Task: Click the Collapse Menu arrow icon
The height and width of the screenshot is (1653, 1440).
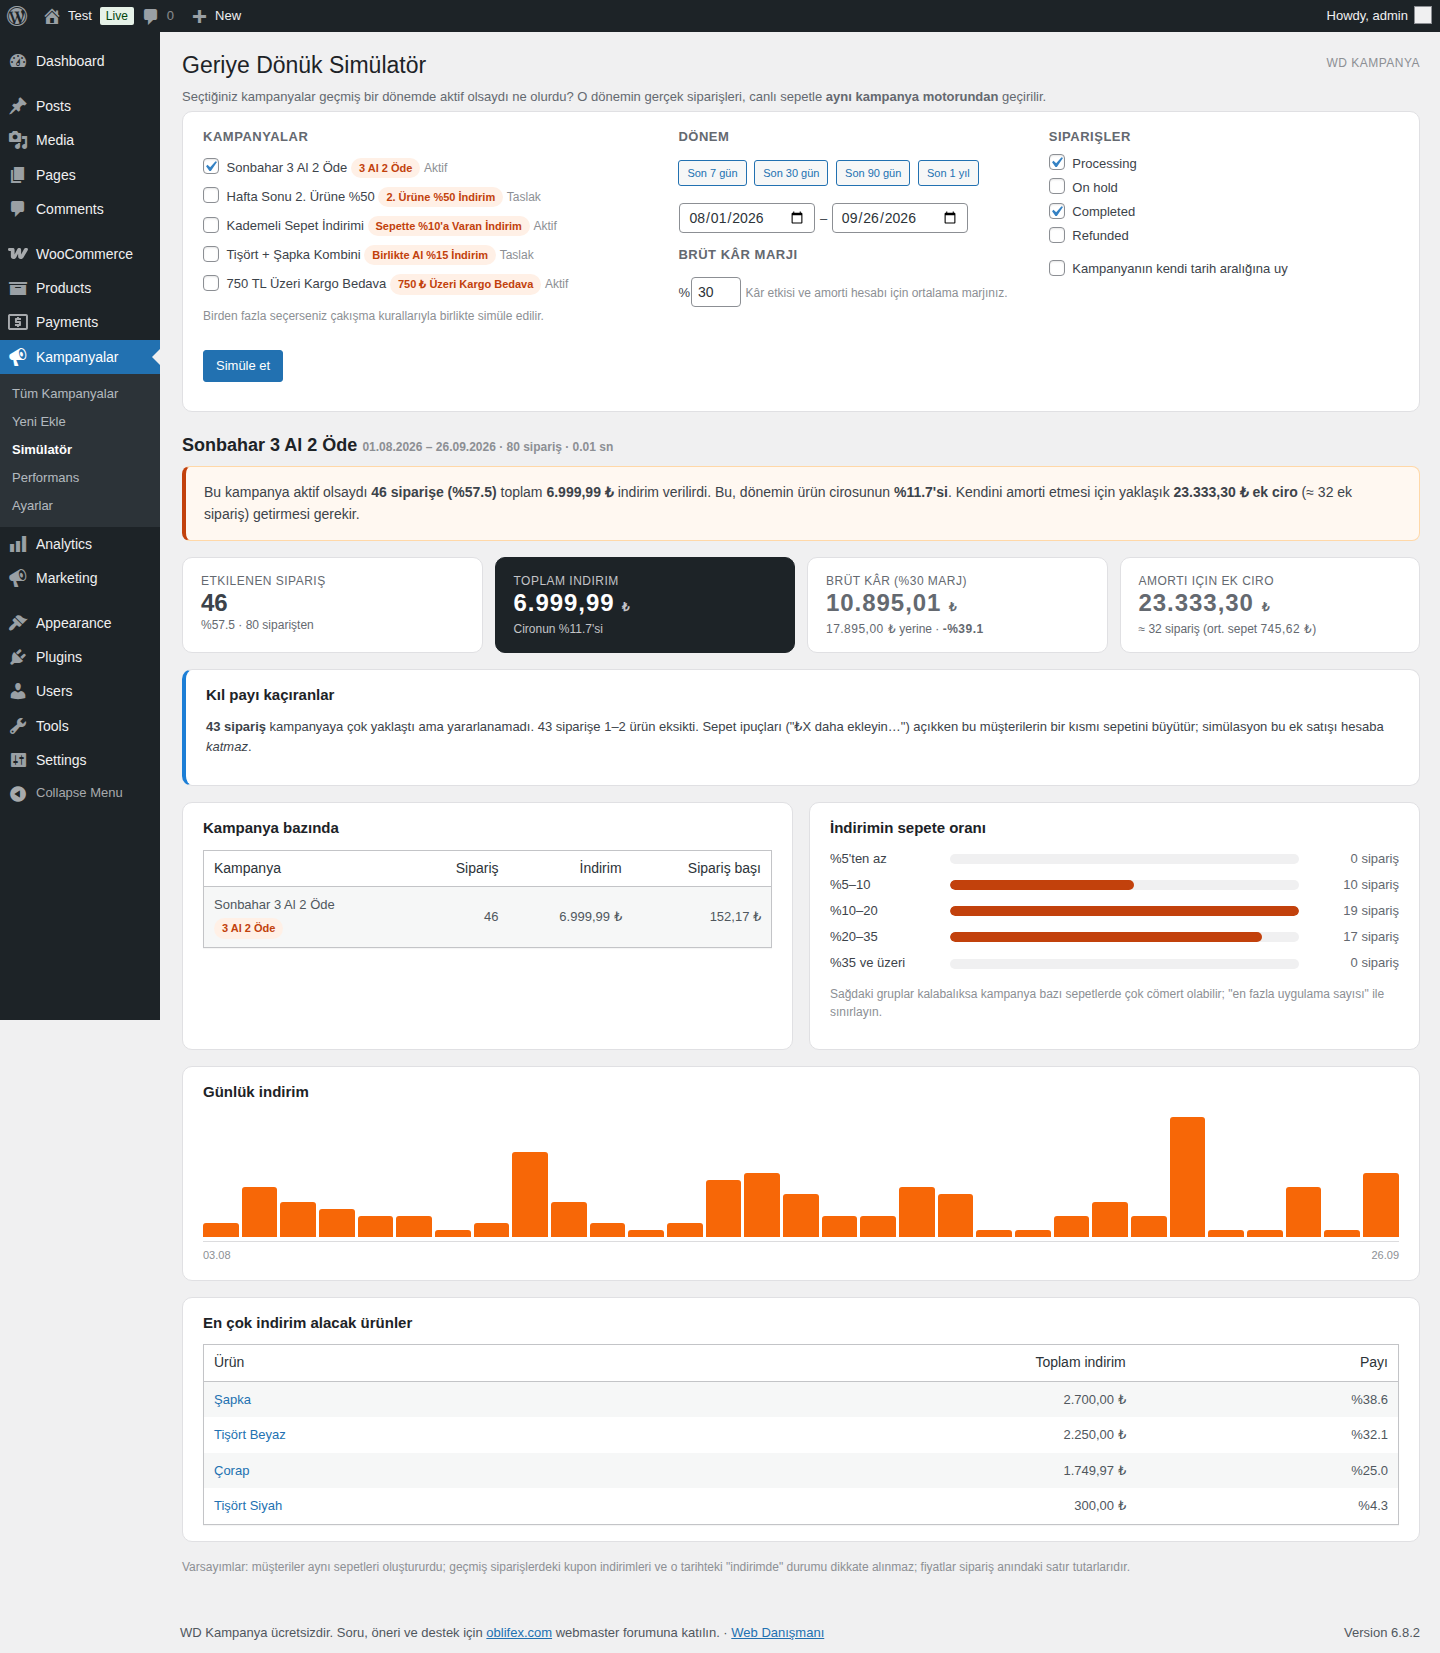Action: click(x=18, y=793)
